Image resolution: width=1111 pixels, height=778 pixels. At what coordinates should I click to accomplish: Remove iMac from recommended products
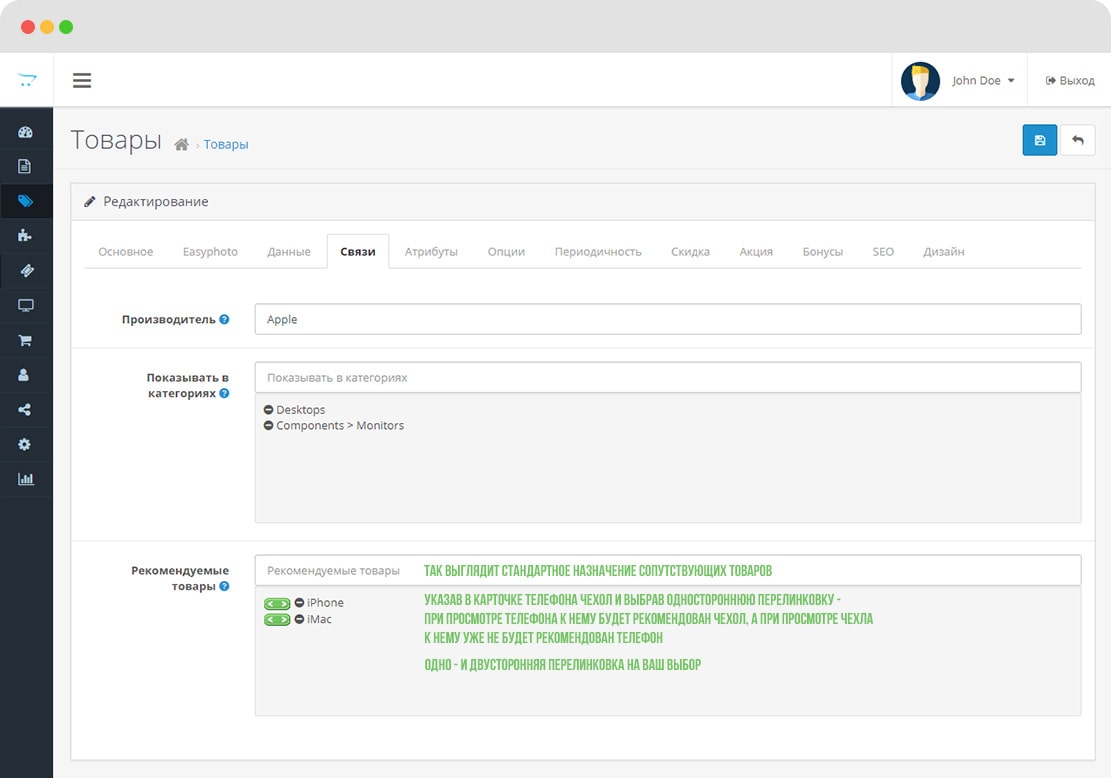pyautogui.click(x=299, y=619)
